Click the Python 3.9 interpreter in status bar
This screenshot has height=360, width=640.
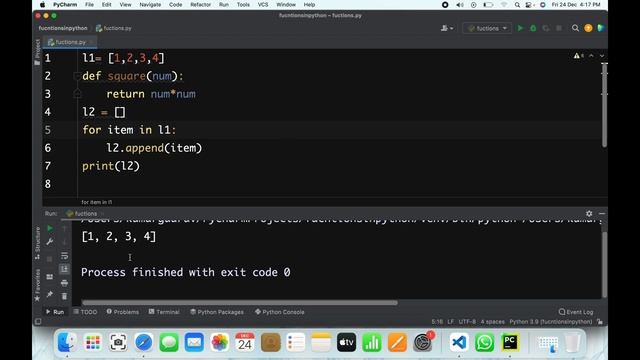click(551, 322)
